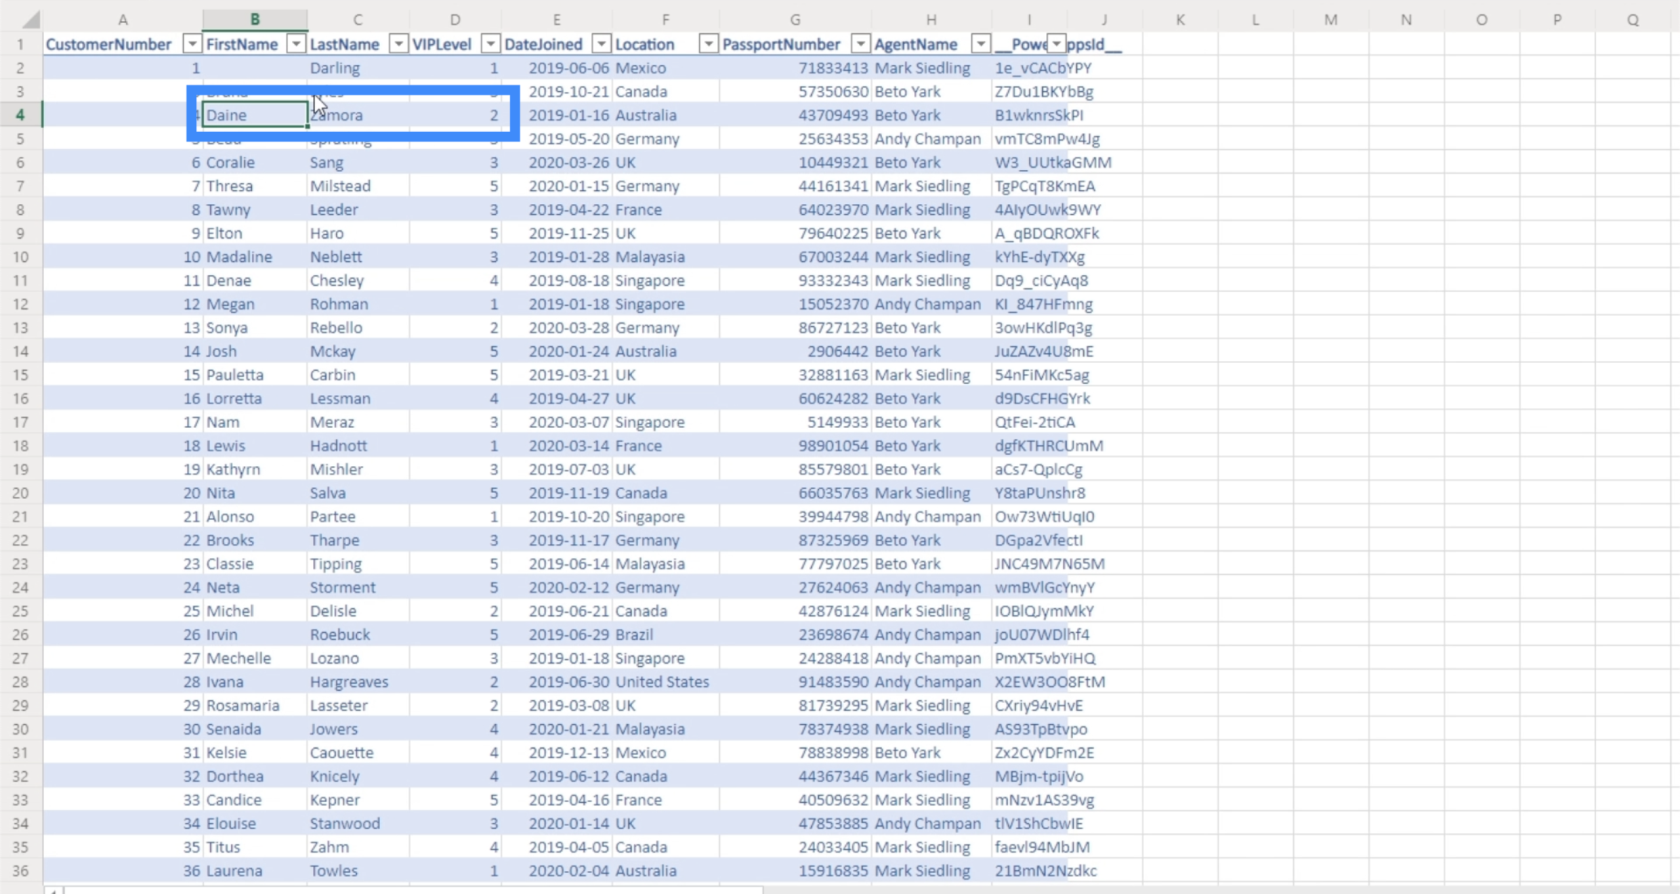Screen dimensions: 1680x894
Task: Open the LastName filter dropdown
Action: 398,44
